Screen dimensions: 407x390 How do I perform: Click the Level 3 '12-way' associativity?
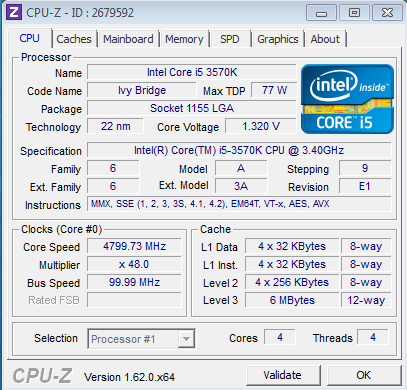click(x=366, y=300)
